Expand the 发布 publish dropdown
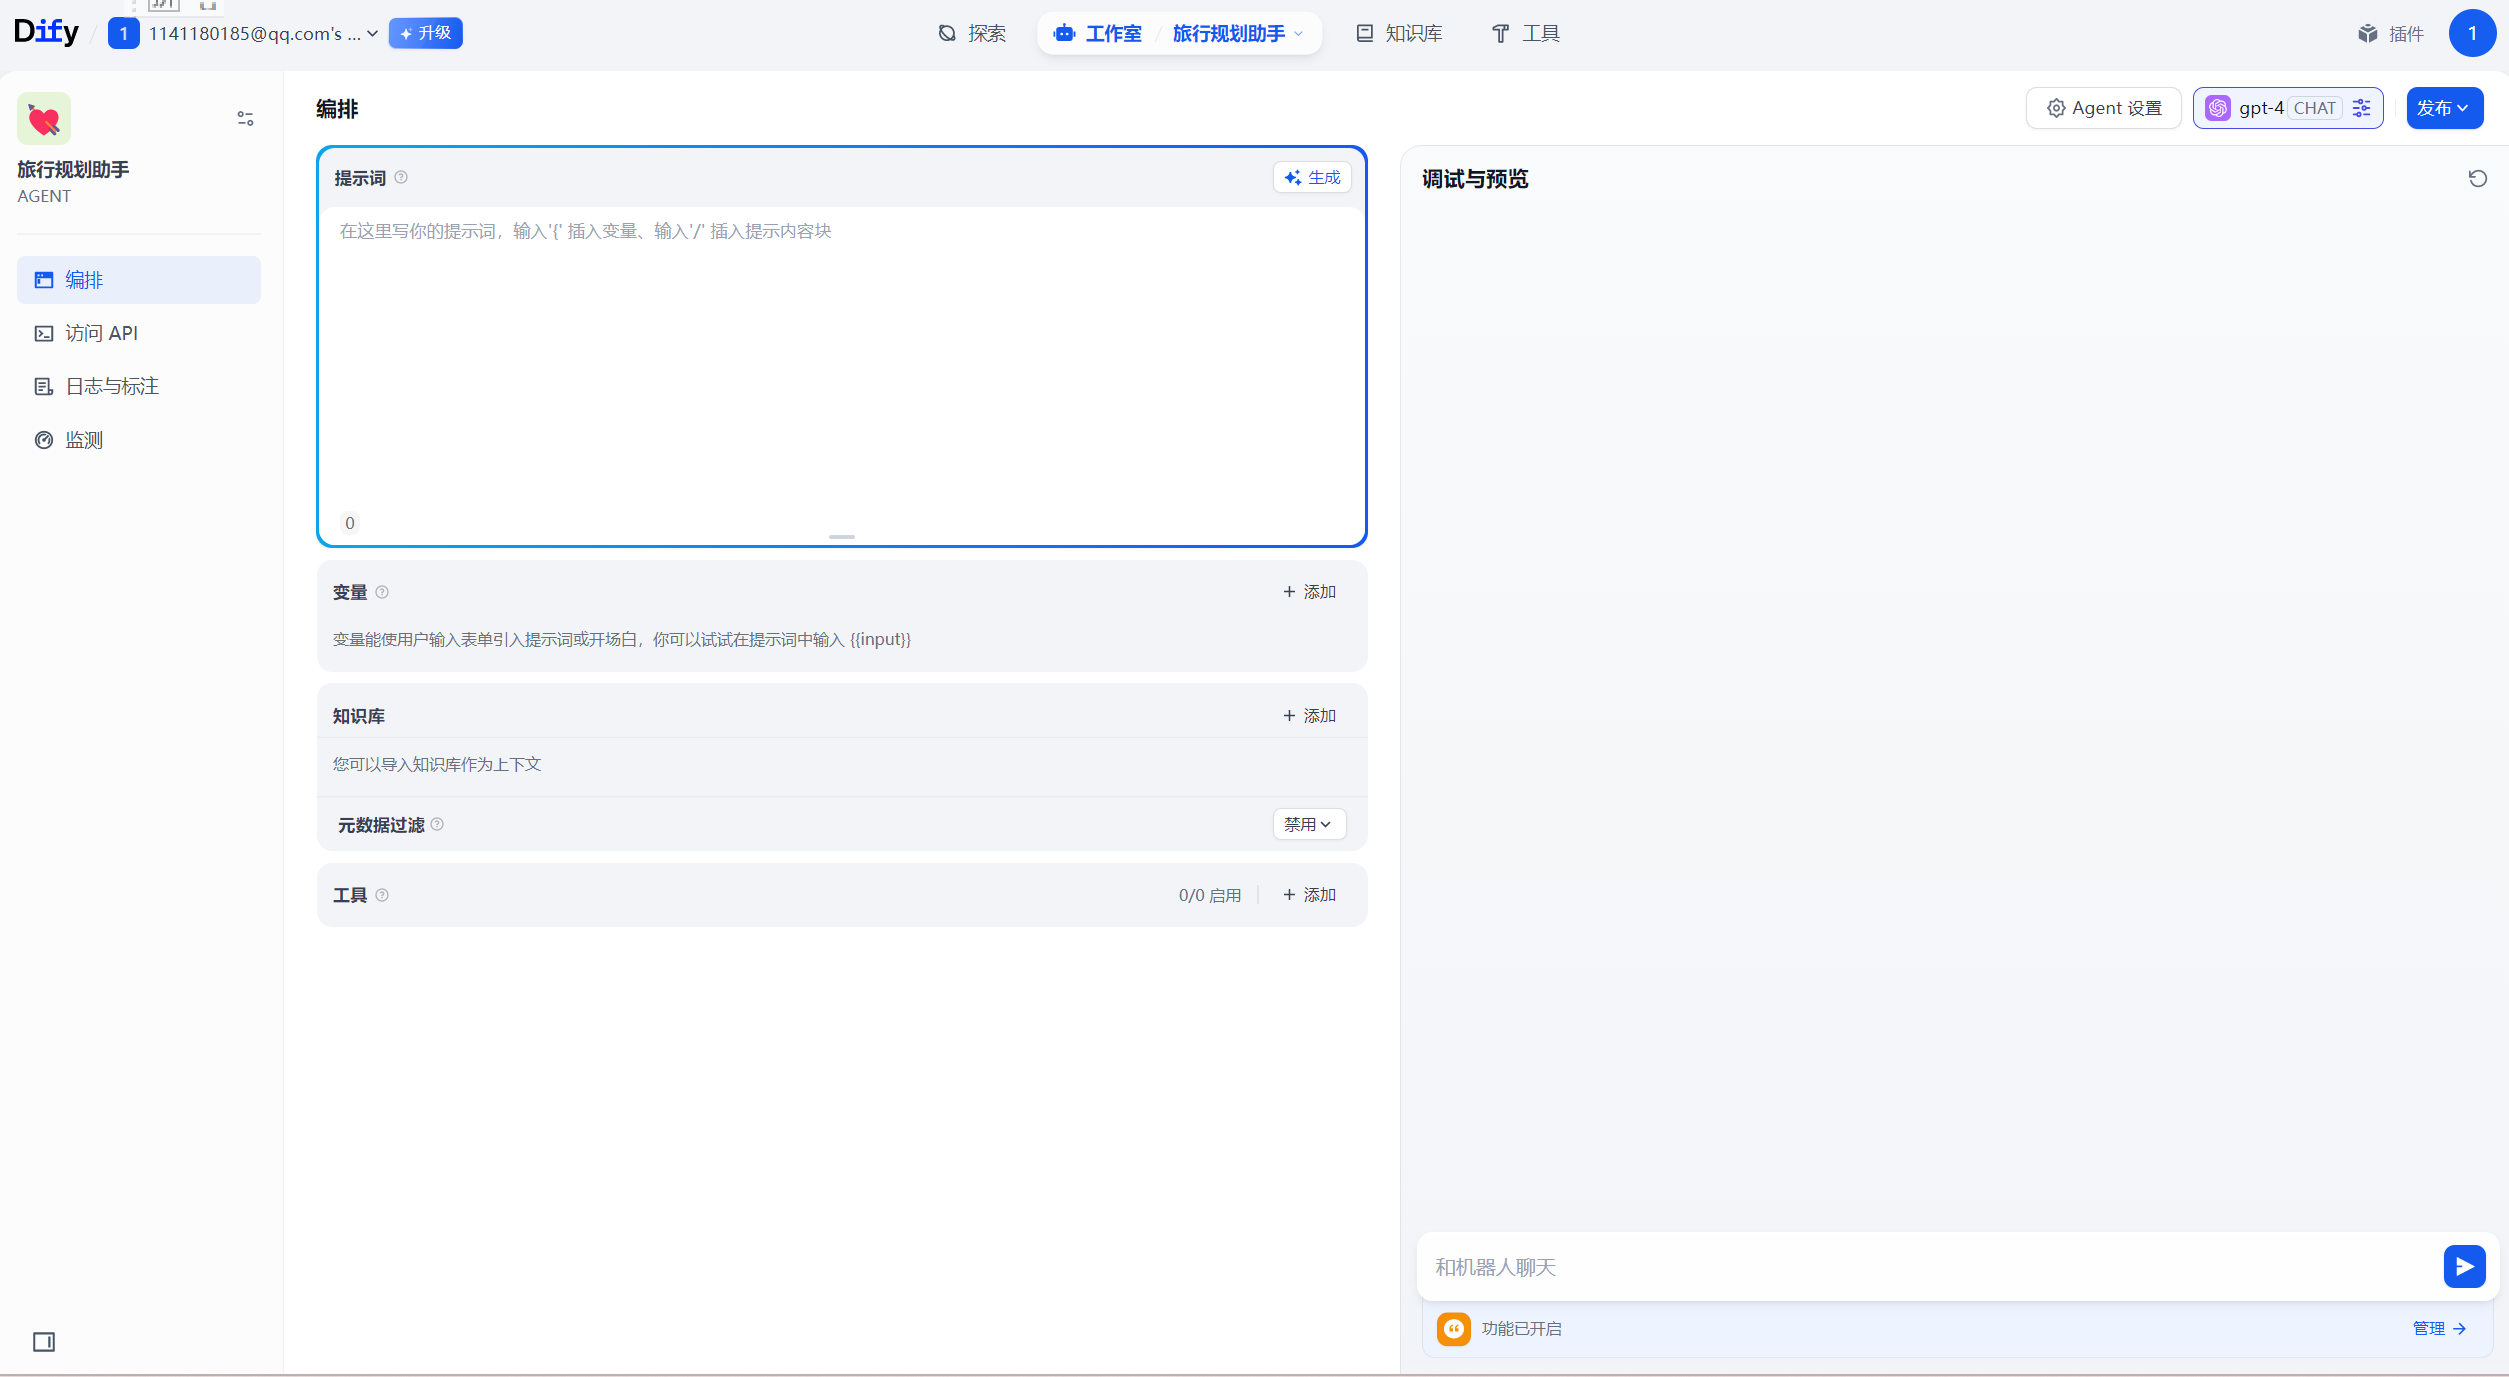2509x1377 pixels. (x=2444, y=108)
